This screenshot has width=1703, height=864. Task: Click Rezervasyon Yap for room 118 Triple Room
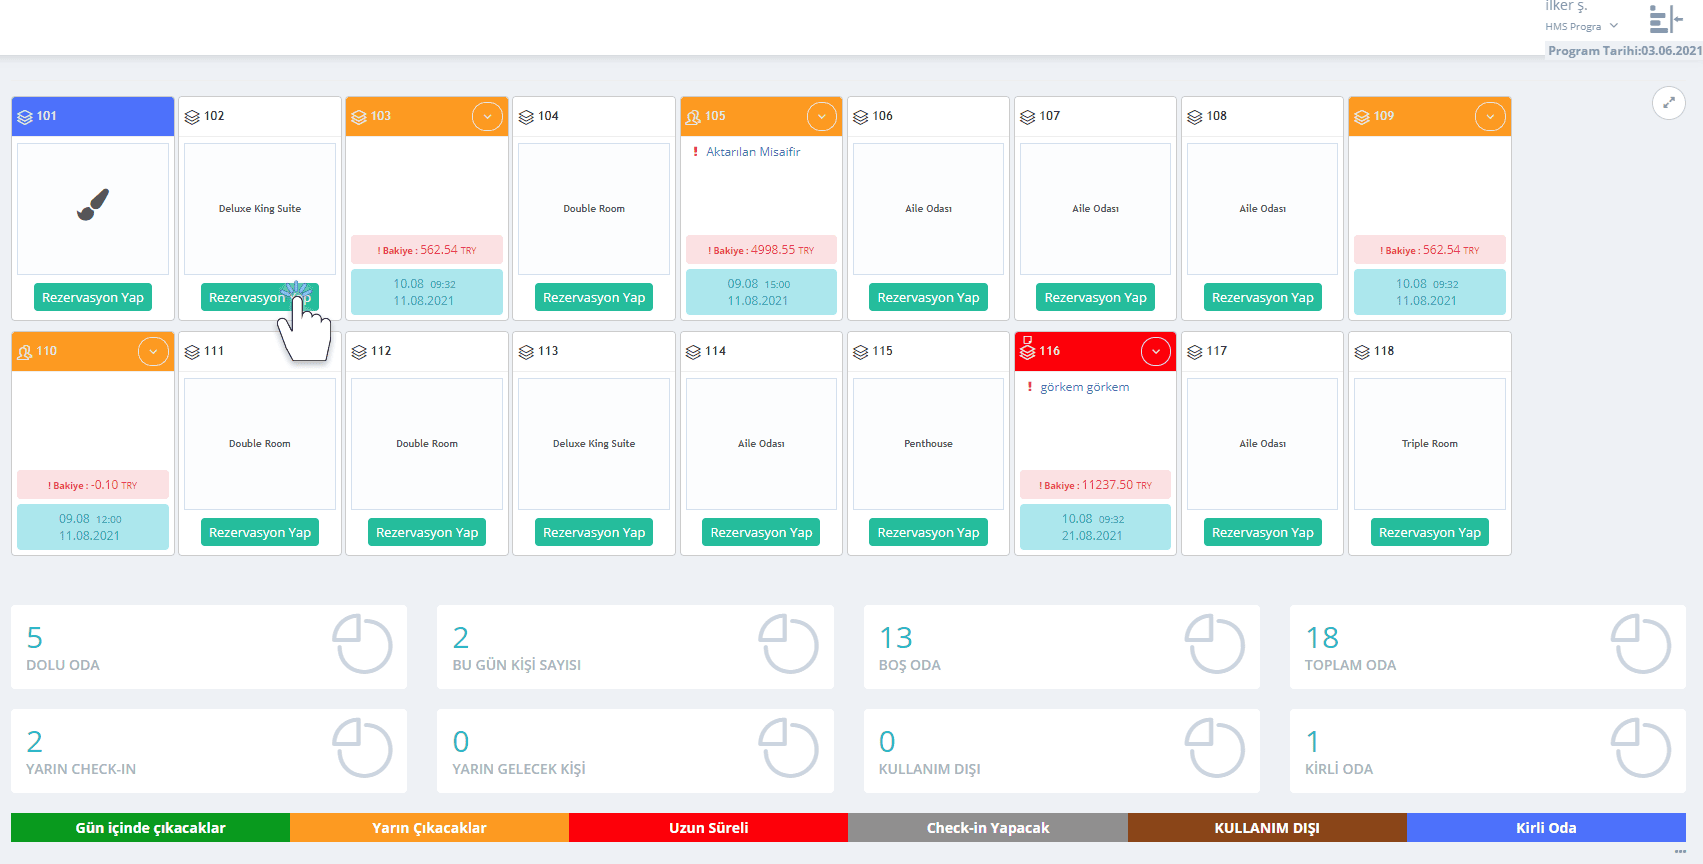pos(1430,532)
